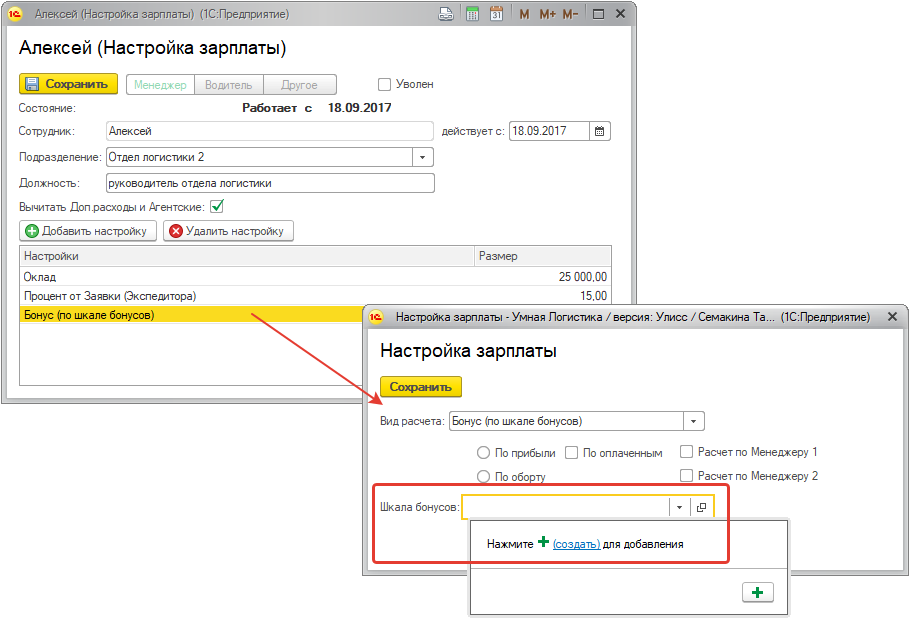Click the green plus button in the dropdown list
This screenshot has width=909, height=619.
tap(758, 592)
